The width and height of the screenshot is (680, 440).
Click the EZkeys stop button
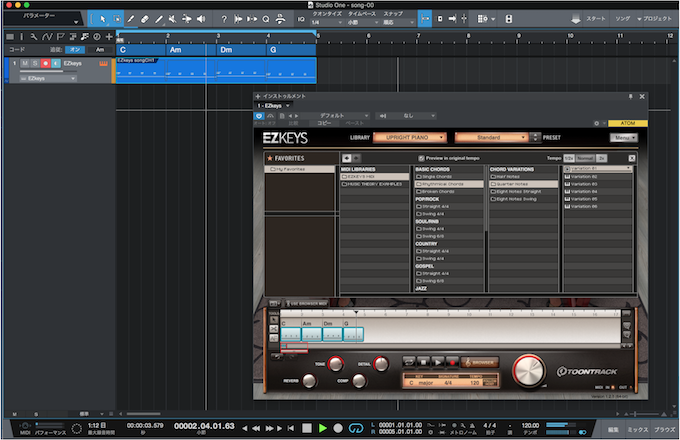click(423, 362)
